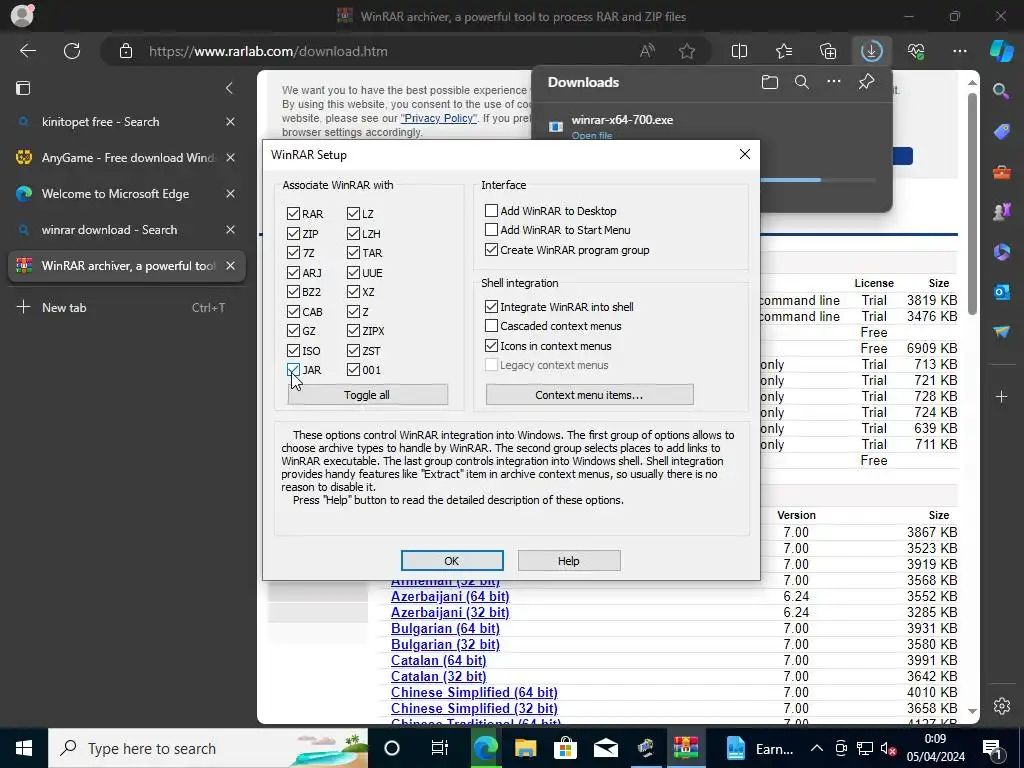Open the profile avatar icon
Screen dimensions: 1024x768
pyautogui.click(x=22, y=14)
